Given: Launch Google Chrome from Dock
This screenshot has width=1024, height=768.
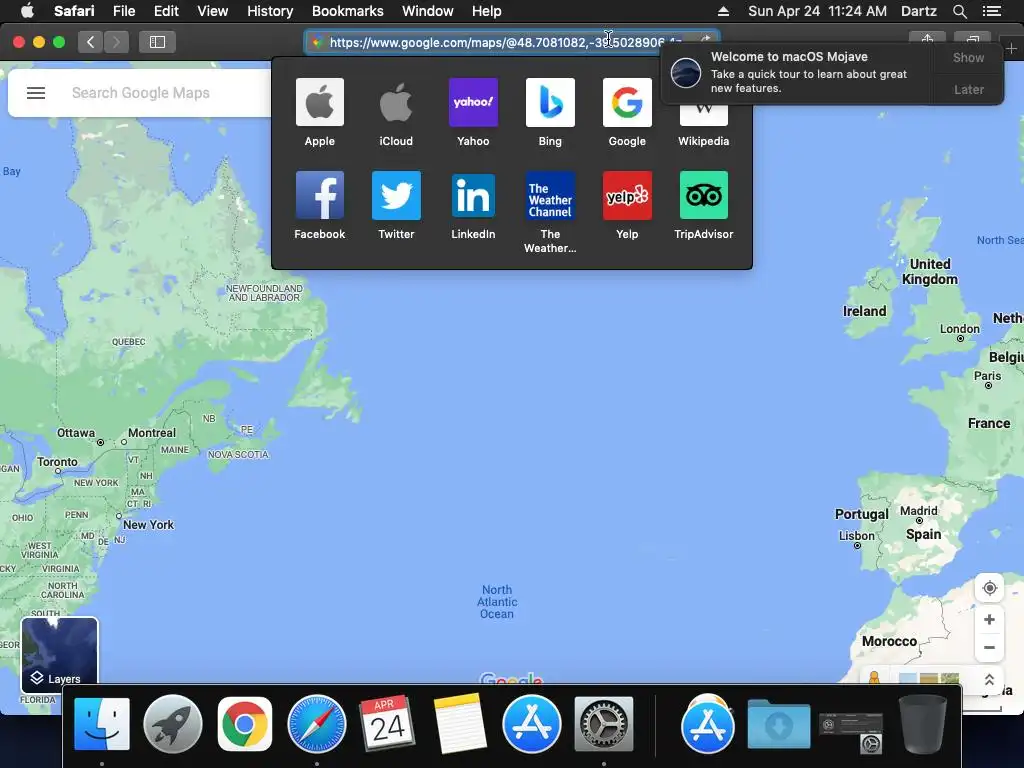Looking at the screenshot, I should 245,724.
